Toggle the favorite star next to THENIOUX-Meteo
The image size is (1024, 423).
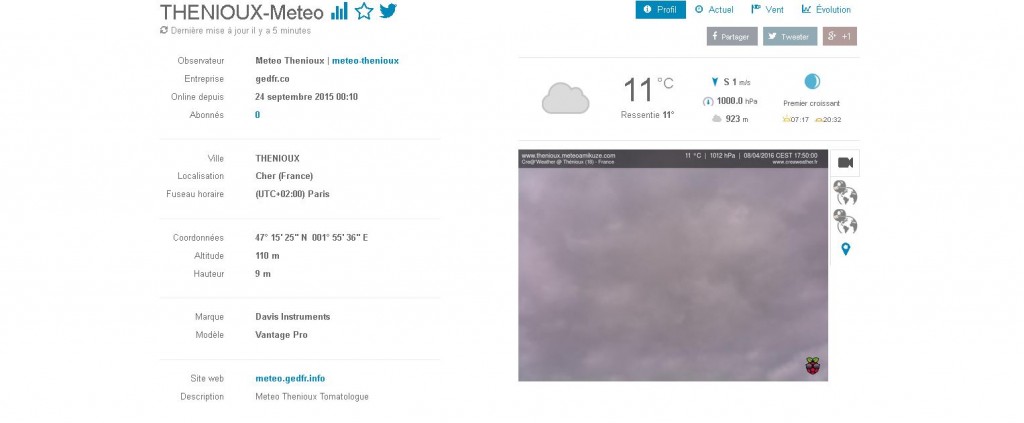pos(364,11)
